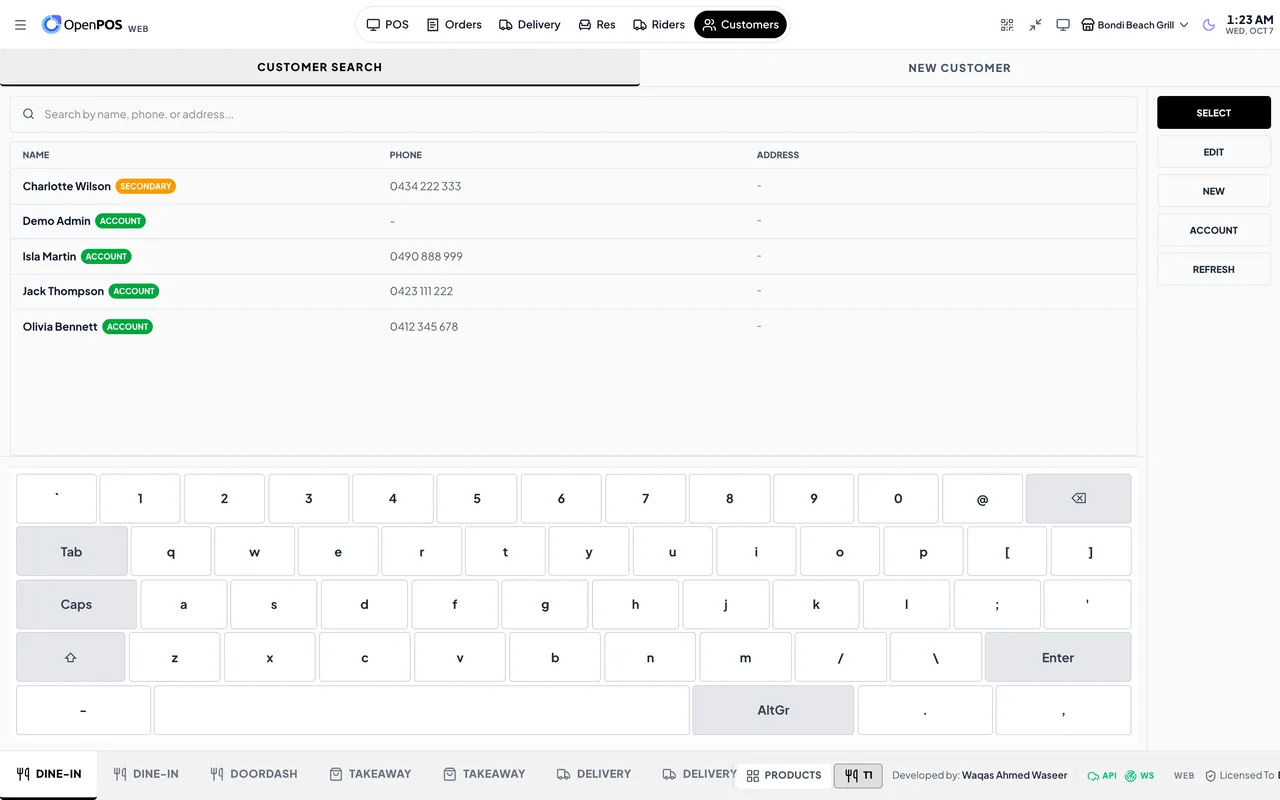Screen dimensions: 1280x800
Task: Click the Secondary badge beside Charlotte Wilson
Action: click(x=146, y=186)
